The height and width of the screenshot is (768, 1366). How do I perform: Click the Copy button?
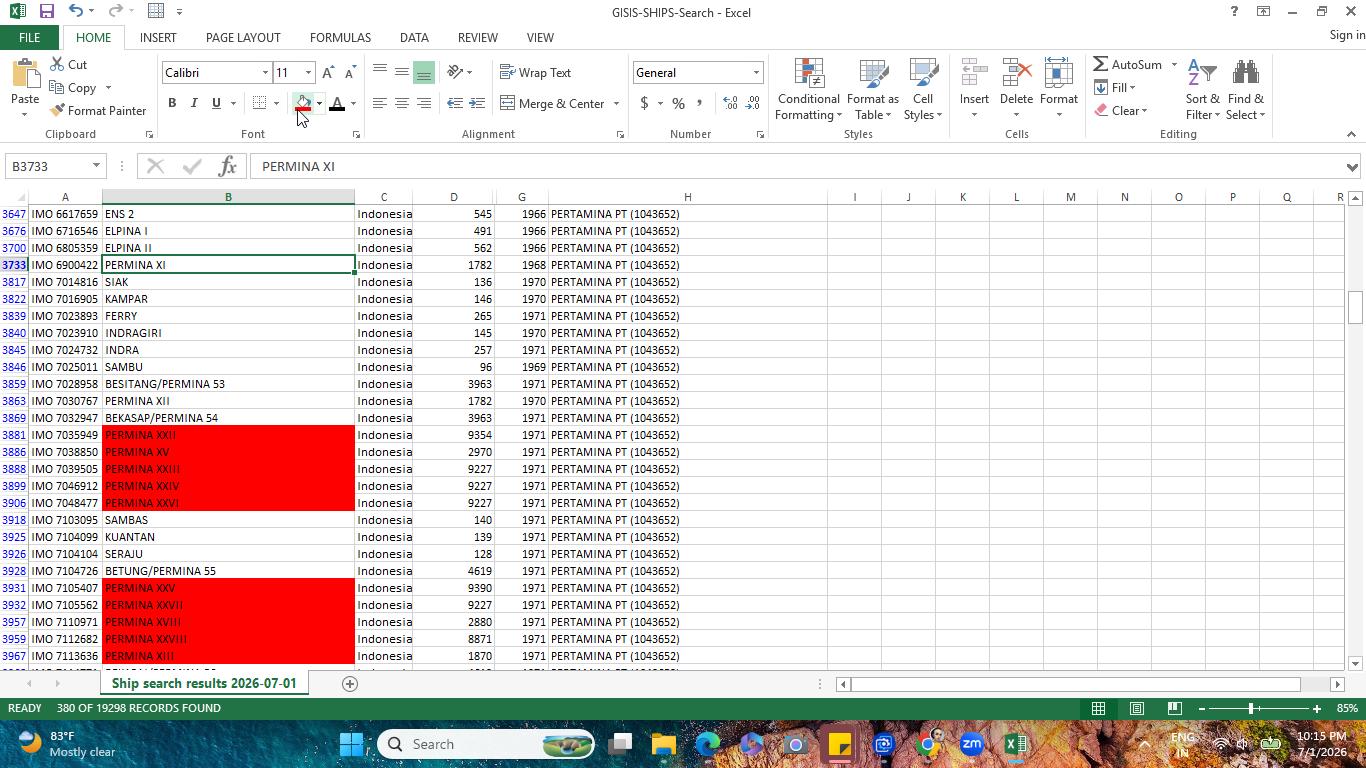coord(73,87)
